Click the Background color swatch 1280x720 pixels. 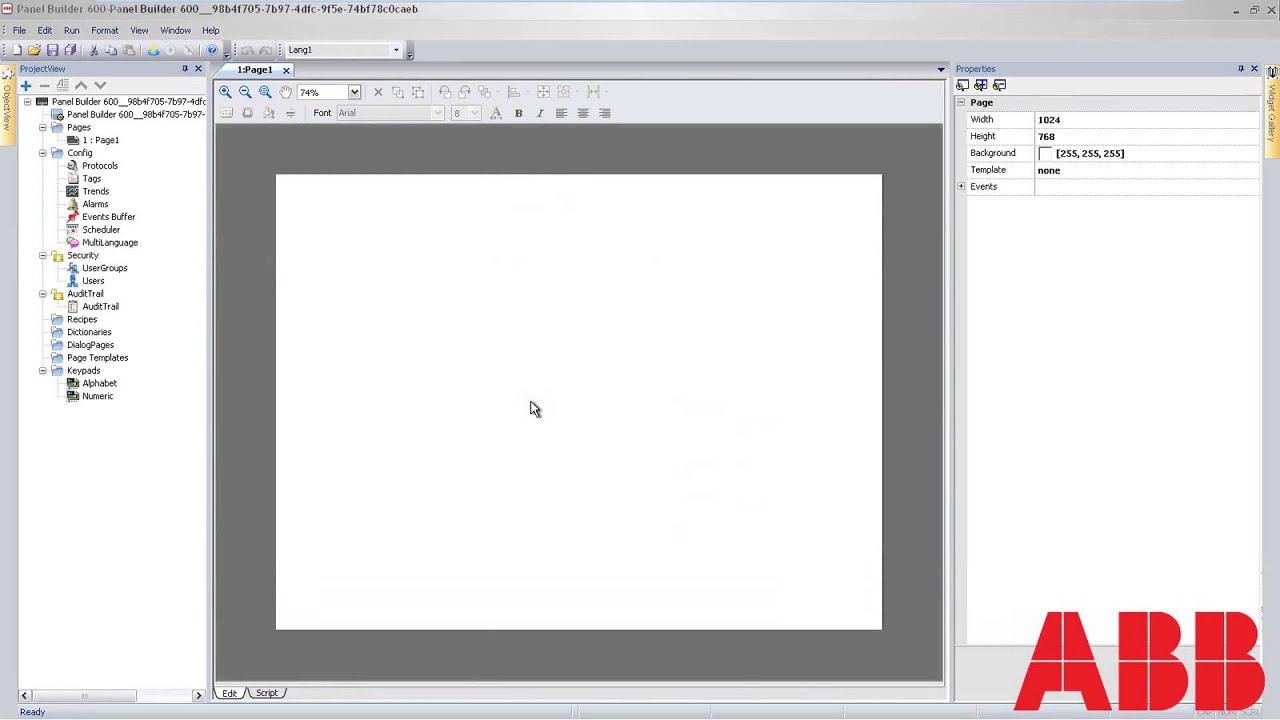1045,154
